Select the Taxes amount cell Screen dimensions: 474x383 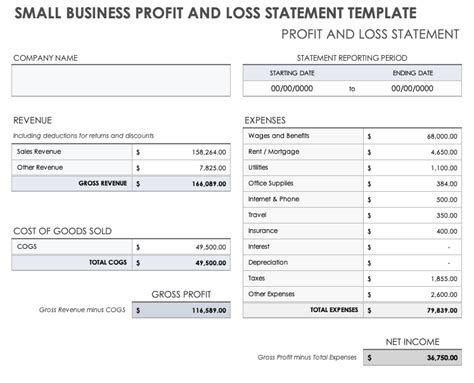pos(413,279)
